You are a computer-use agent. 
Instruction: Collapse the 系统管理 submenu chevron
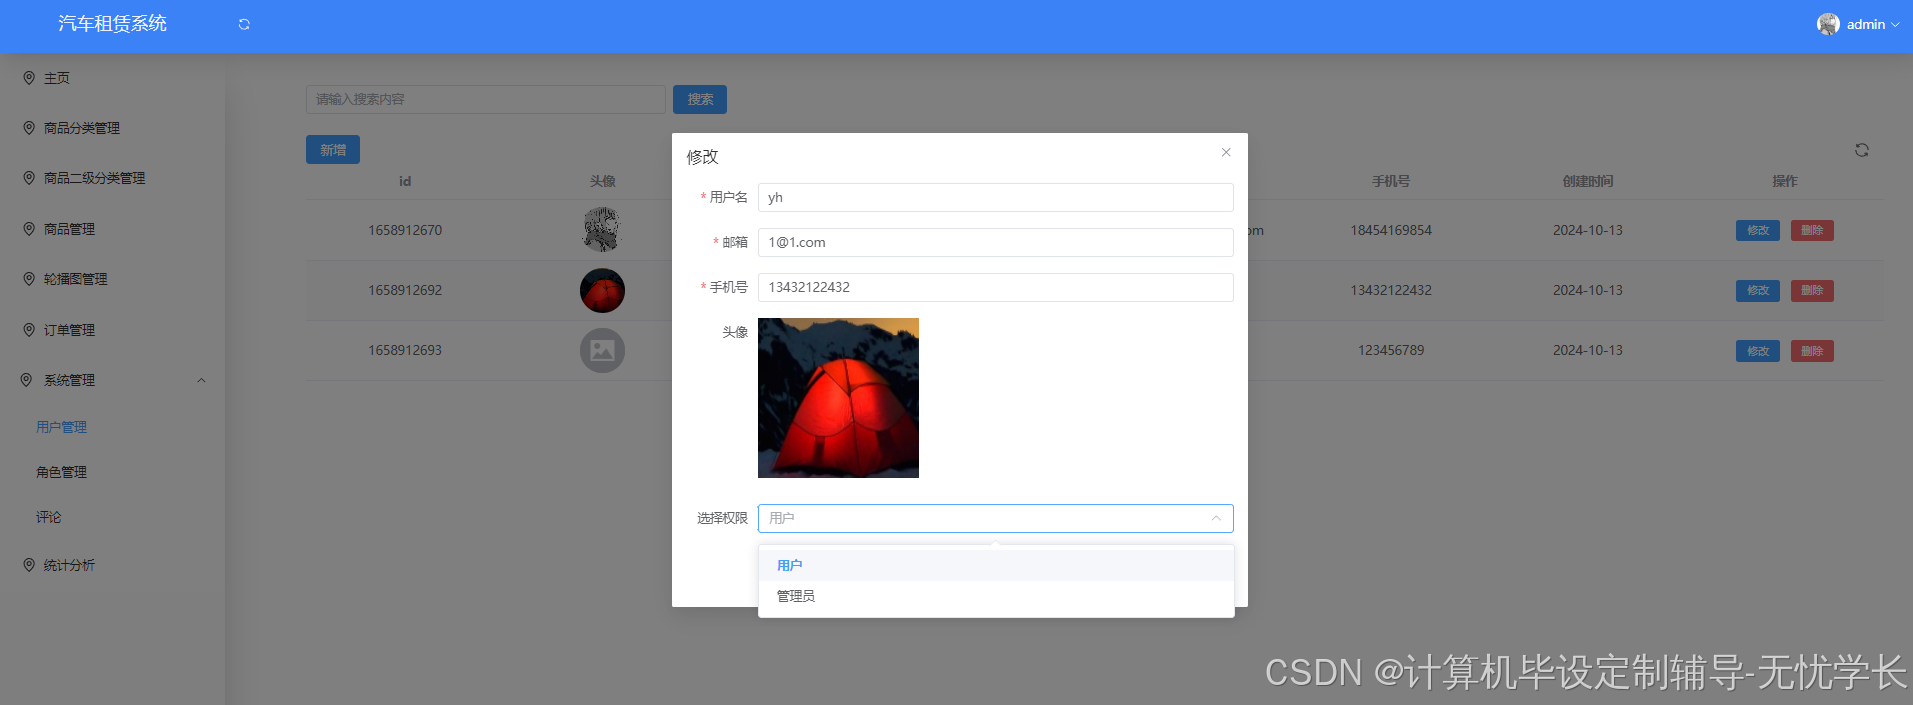201,380
